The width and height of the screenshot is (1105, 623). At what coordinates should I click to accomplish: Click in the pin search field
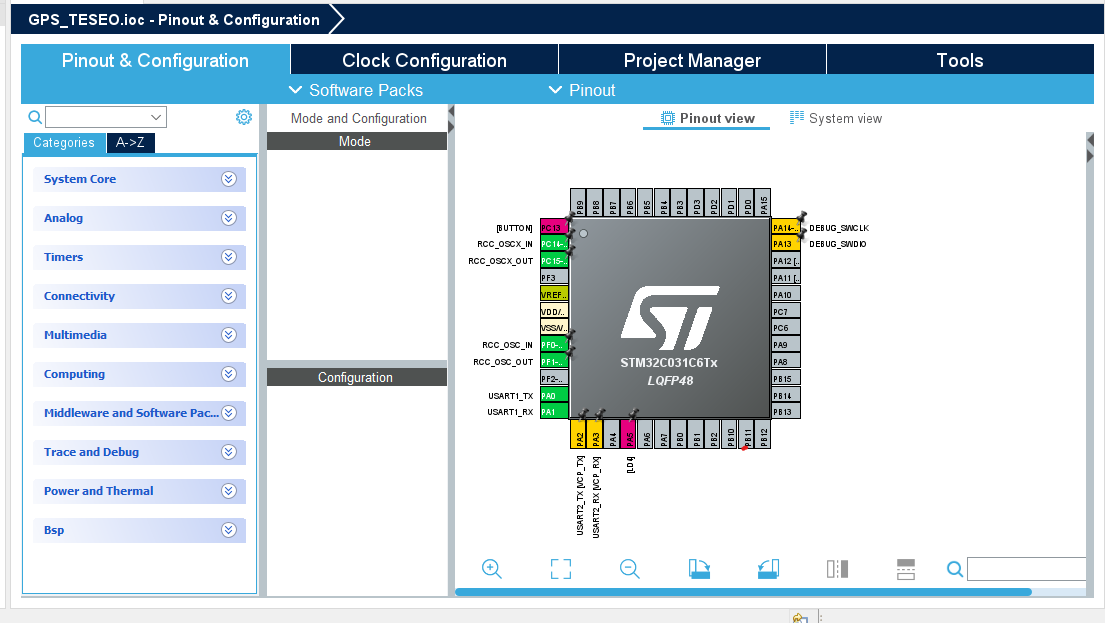click(1026, 569)
